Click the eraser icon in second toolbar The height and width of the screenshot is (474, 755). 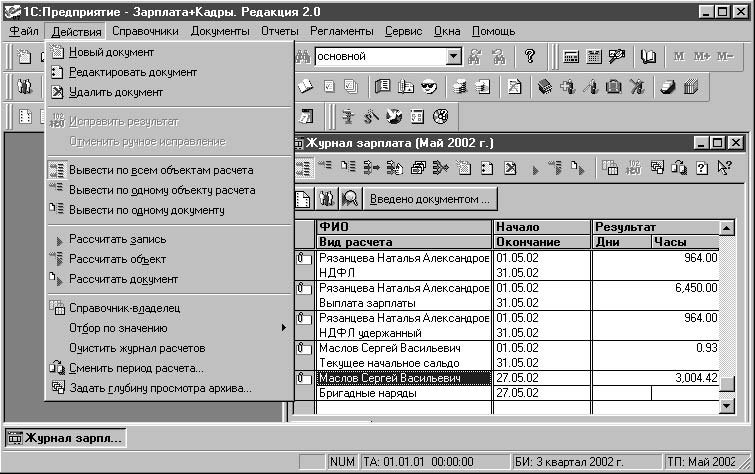667,87
